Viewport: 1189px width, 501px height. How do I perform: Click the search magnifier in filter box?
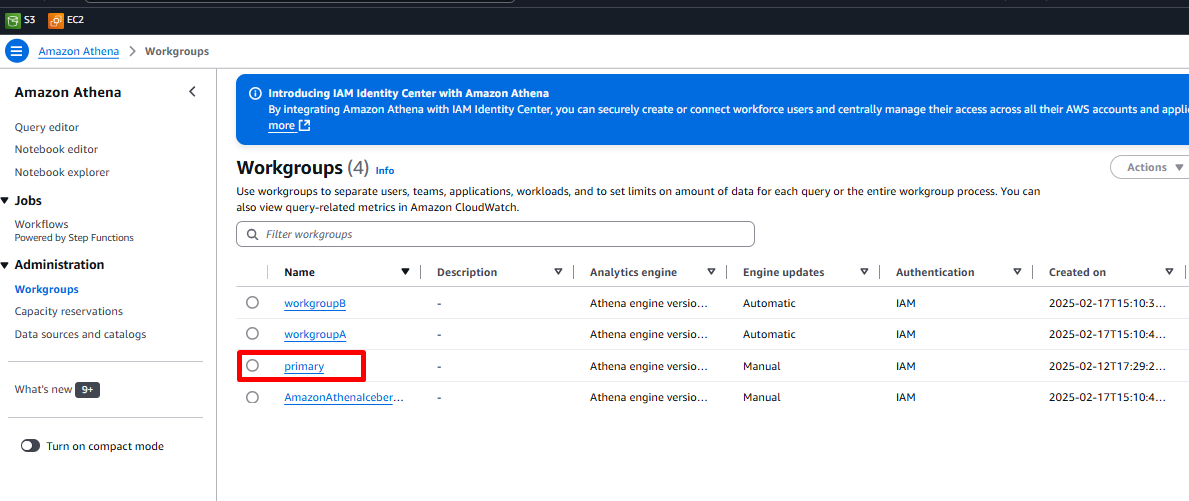click(x=250, y=234)
